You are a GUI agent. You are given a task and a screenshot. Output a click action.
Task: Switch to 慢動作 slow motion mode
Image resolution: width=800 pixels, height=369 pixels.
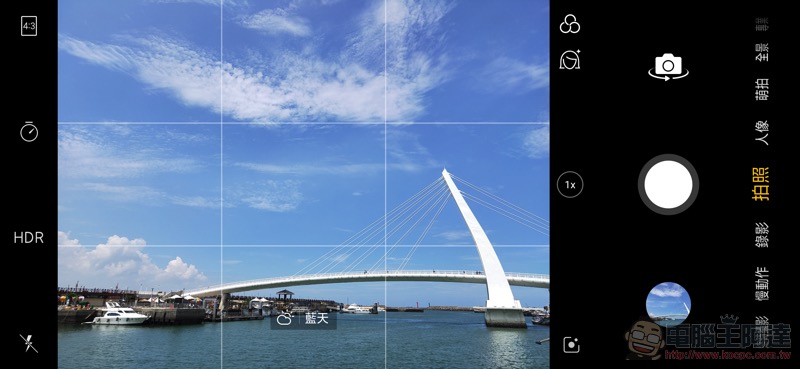[x=762, y=284]
